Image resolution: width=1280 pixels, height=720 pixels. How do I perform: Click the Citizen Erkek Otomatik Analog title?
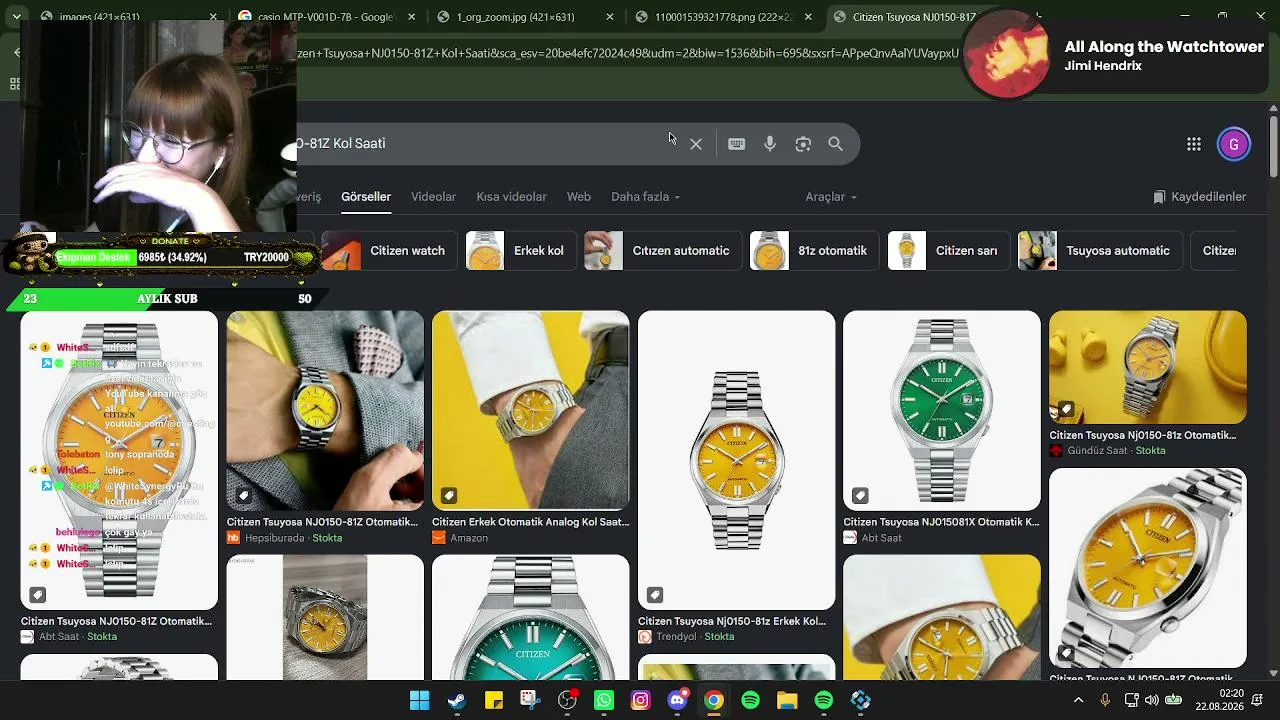pyautogui.click(x=530, y=522)
